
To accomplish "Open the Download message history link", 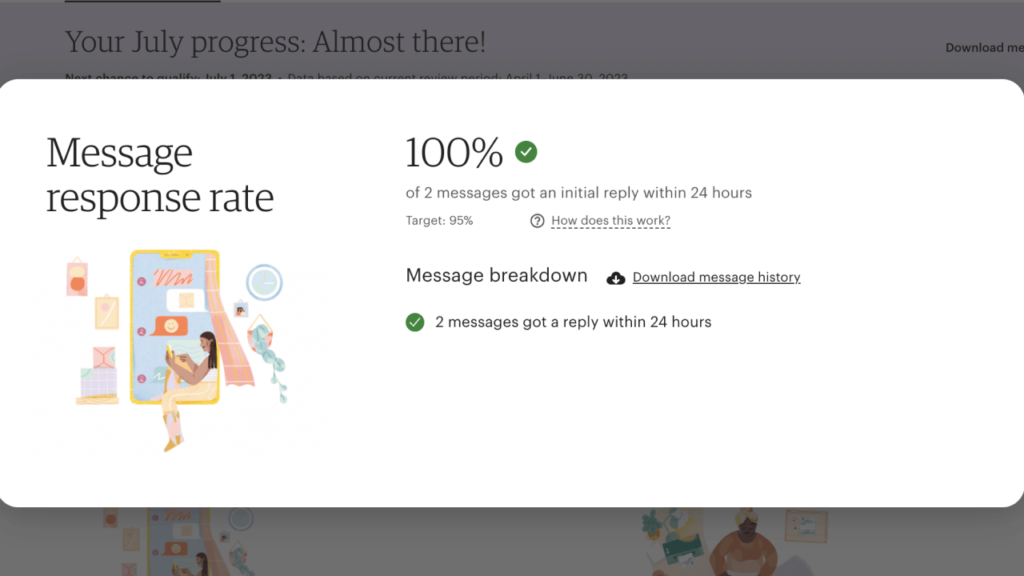I will 716,277.
